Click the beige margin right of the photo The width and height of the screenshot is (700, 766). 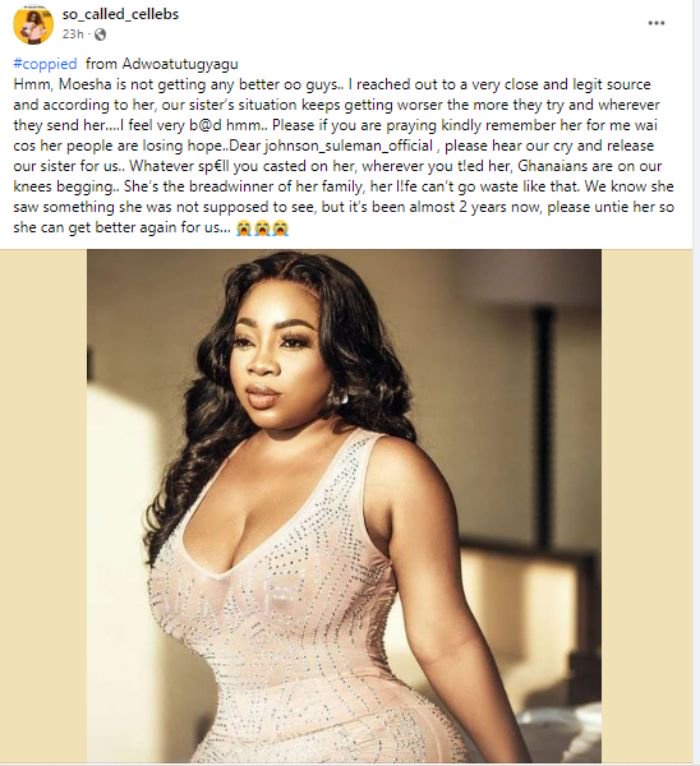point(647,506)
